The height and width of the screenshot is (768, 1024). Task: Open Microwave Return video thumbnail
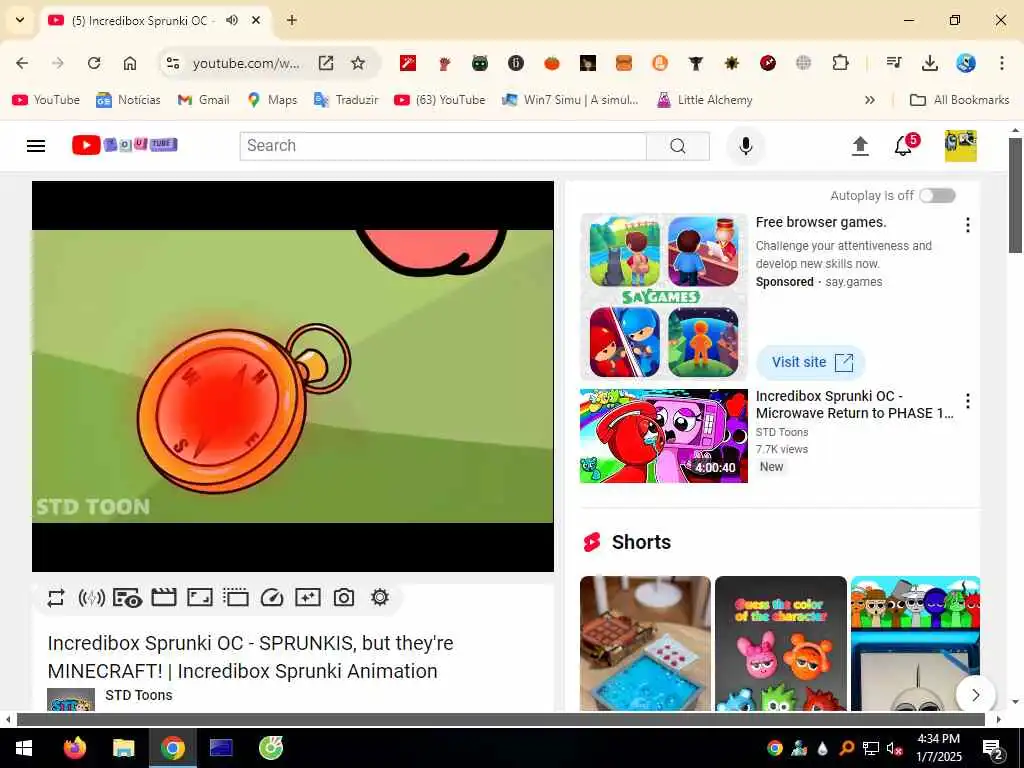(664, 436)
